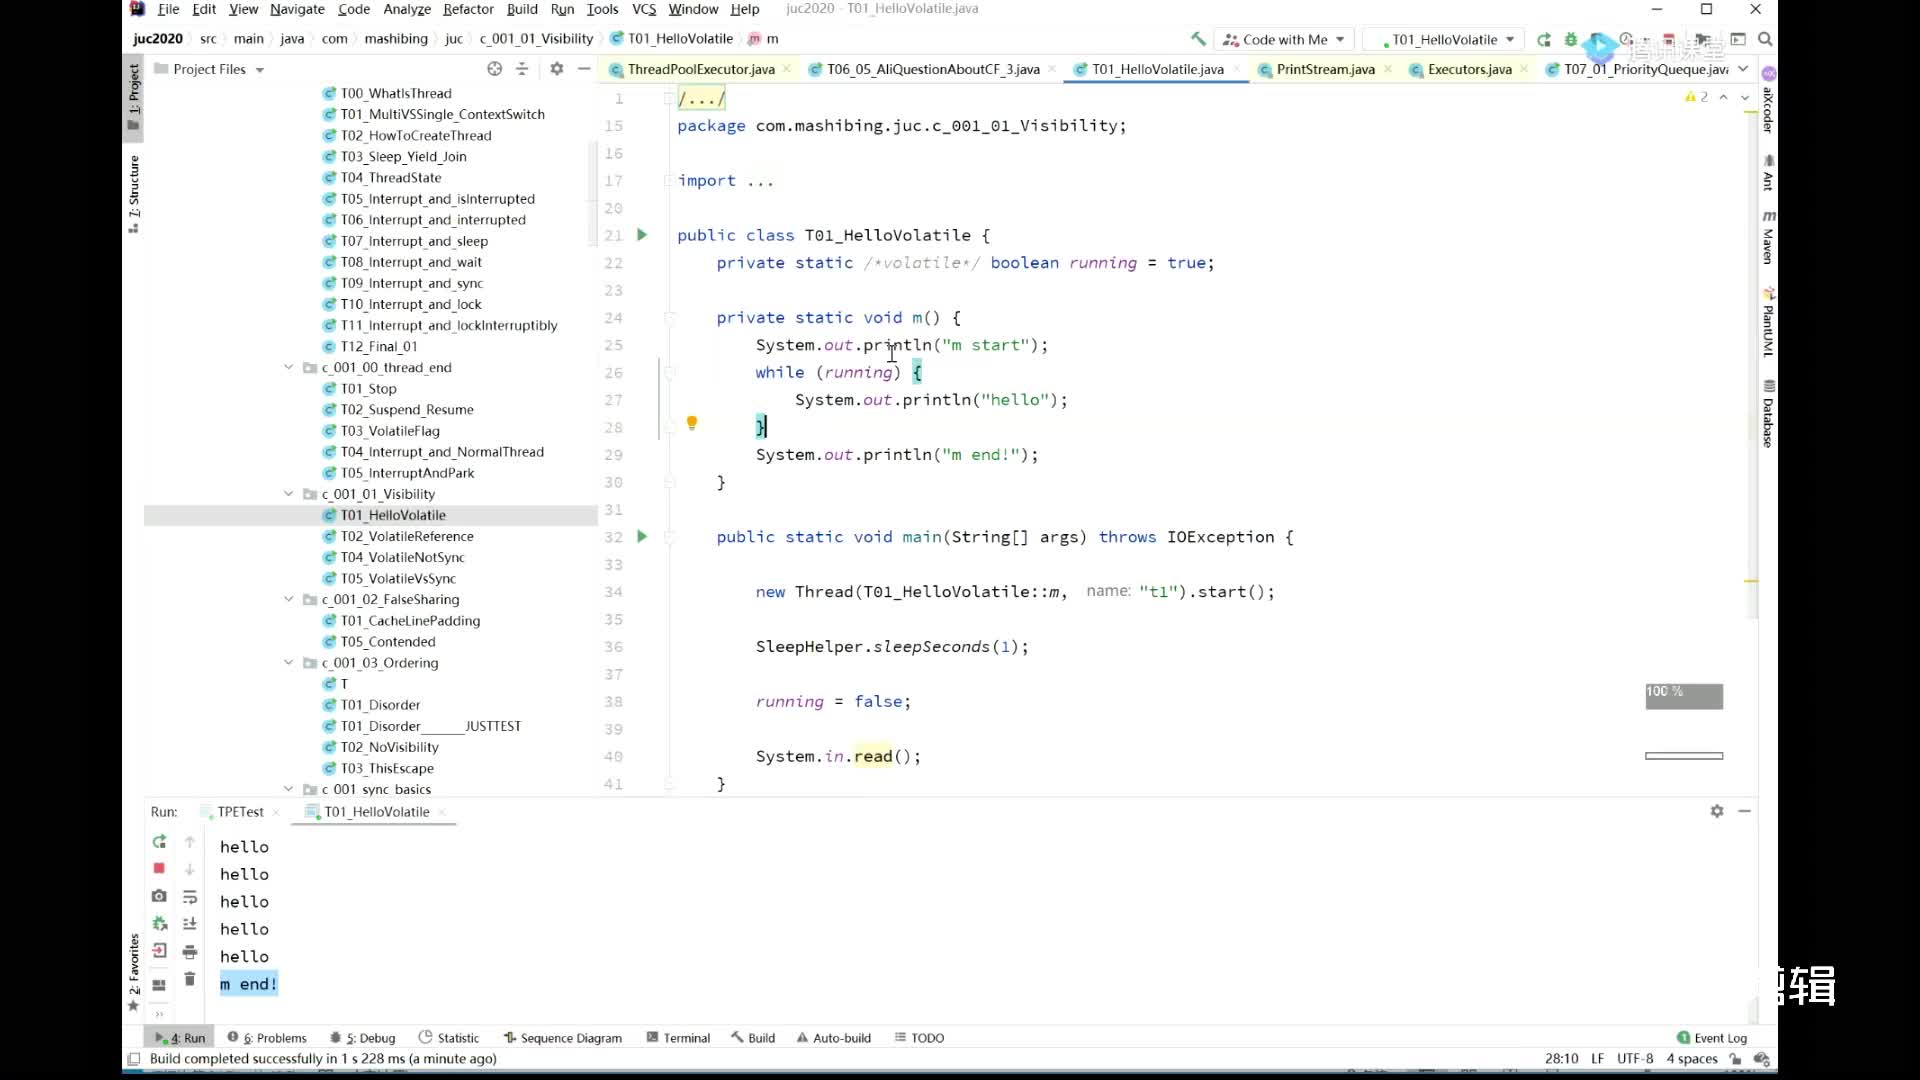The width and height of the screenshot is (1920, 1080).
Task: Click the Search everywhere magnifier icon
Action: [x=1766, y=38]
